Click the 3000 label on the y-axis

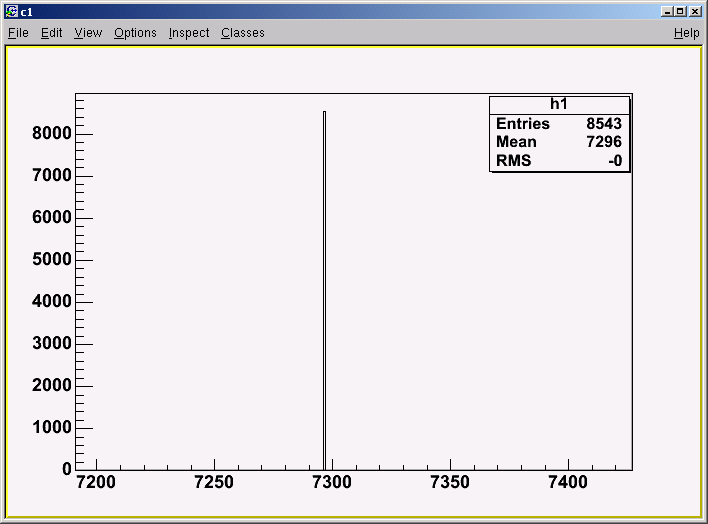coord(51,343)
